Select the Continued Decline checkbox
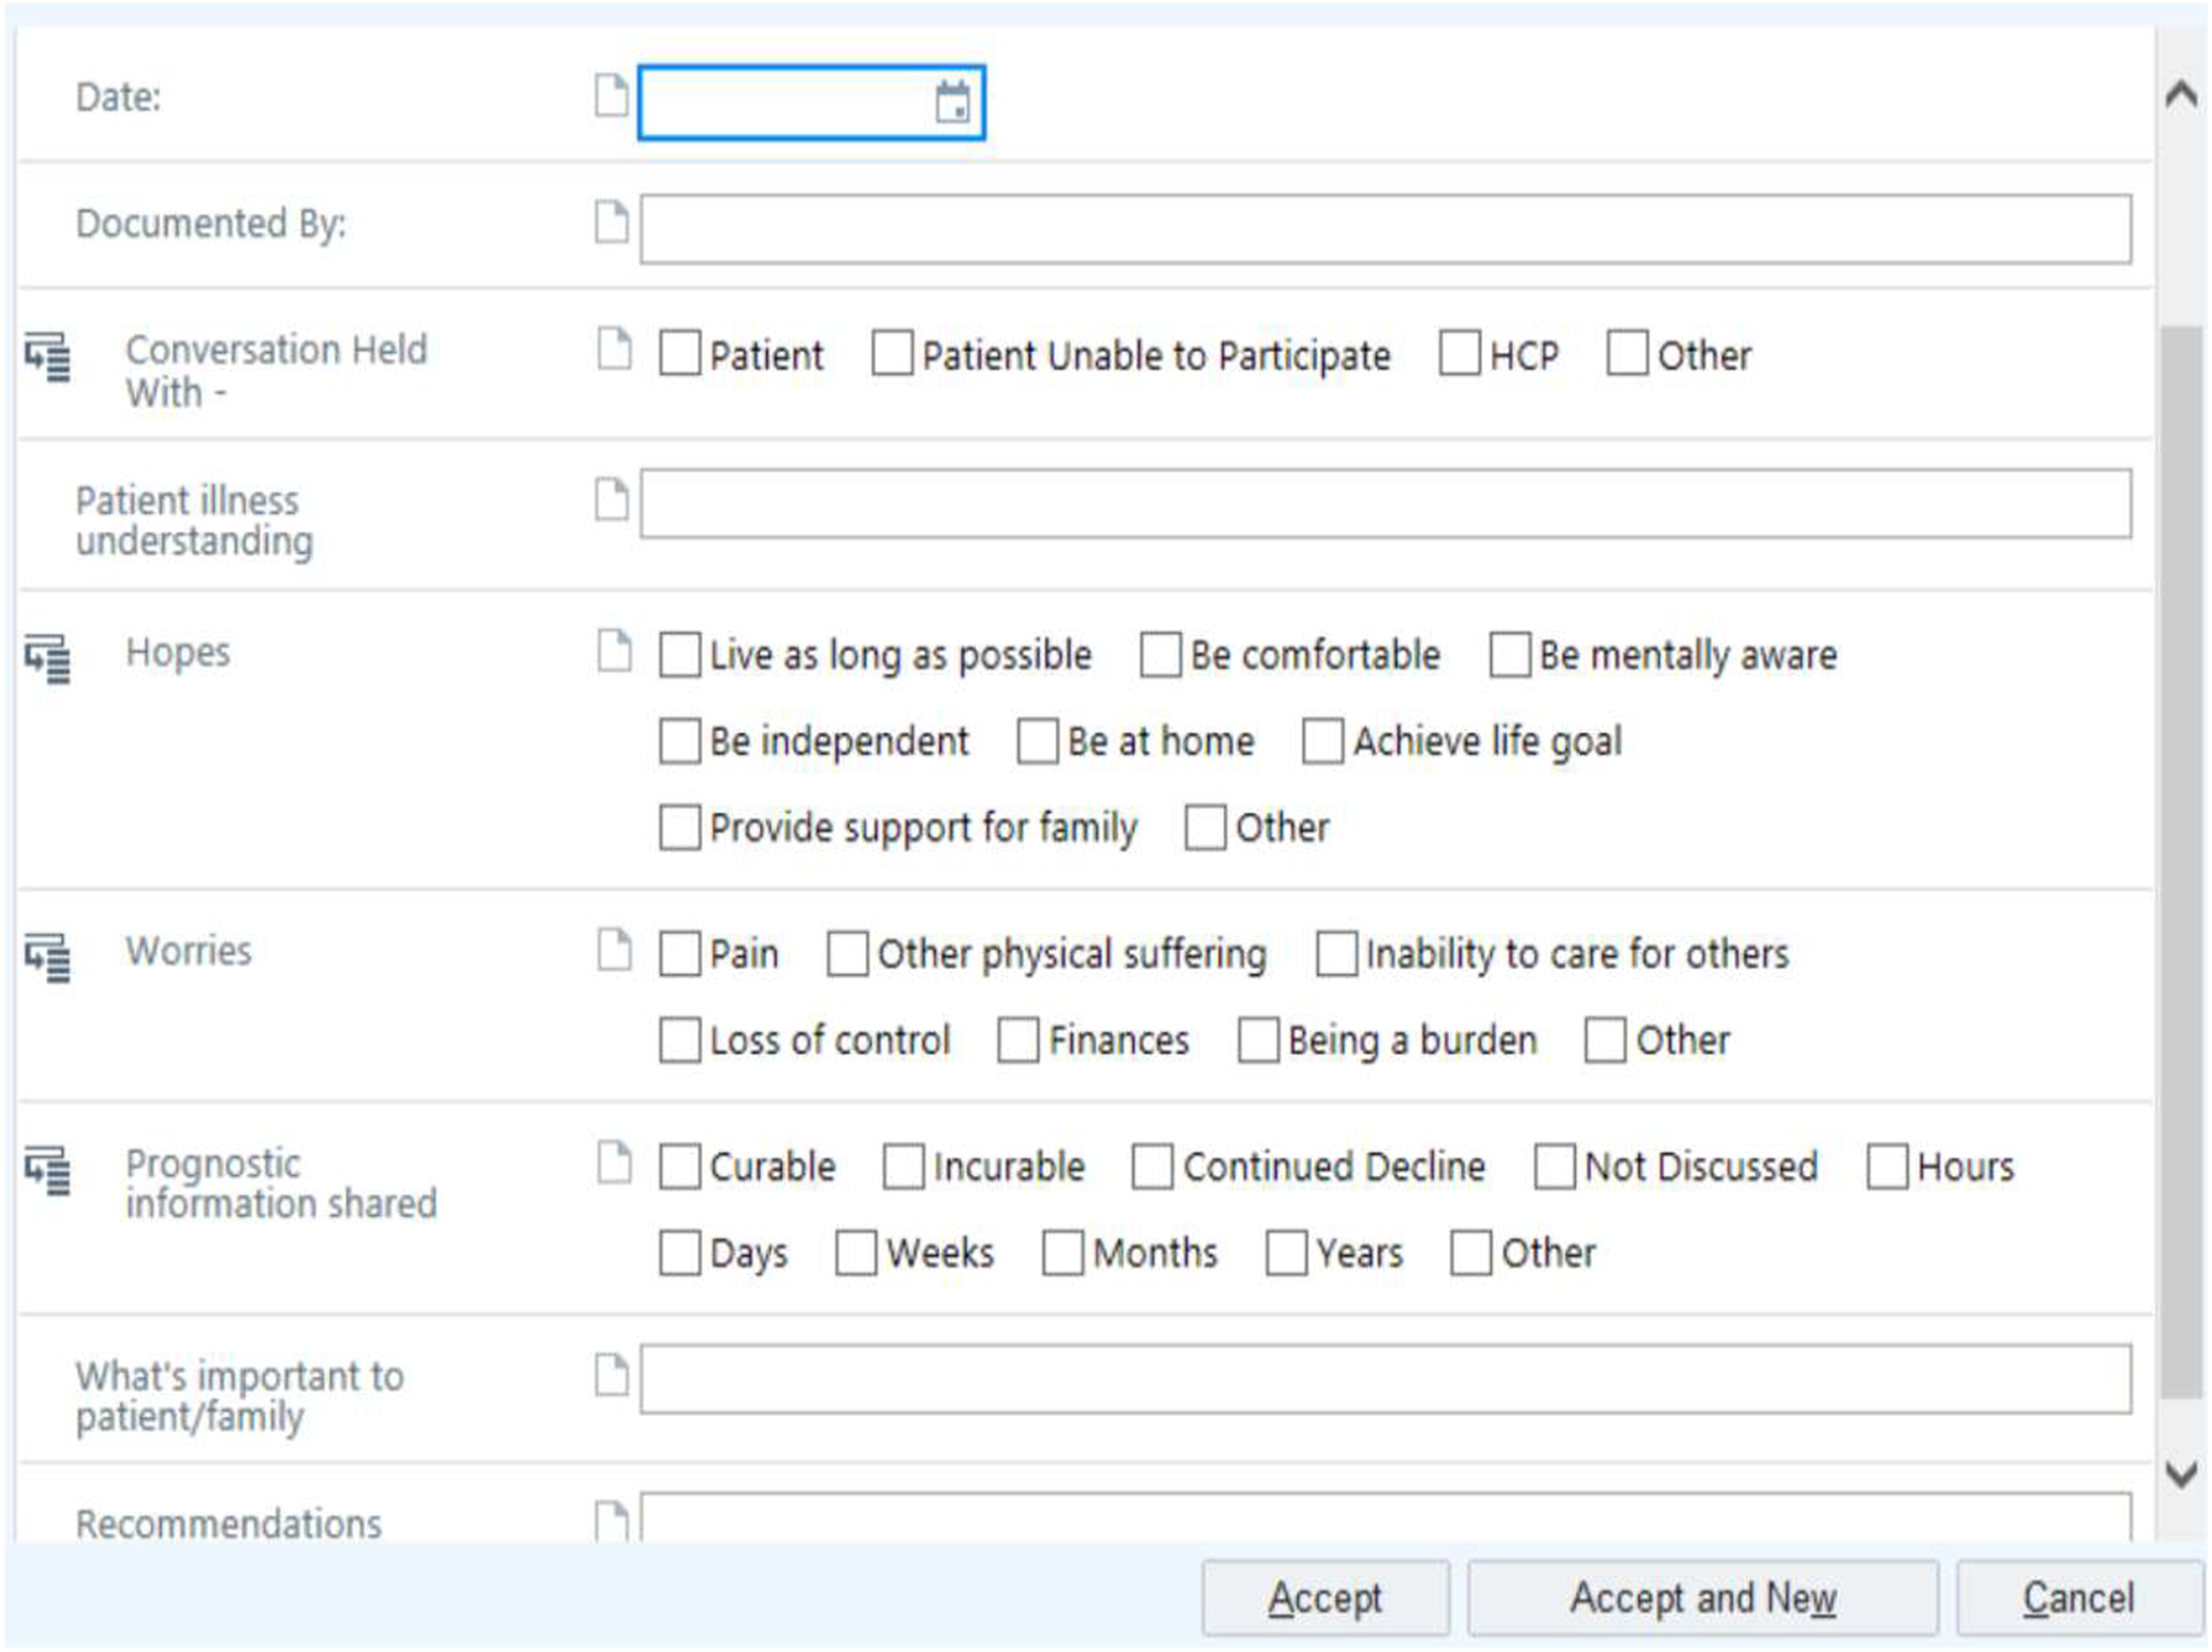Screen dimensions: 2212x1652 point(1152,1167)
